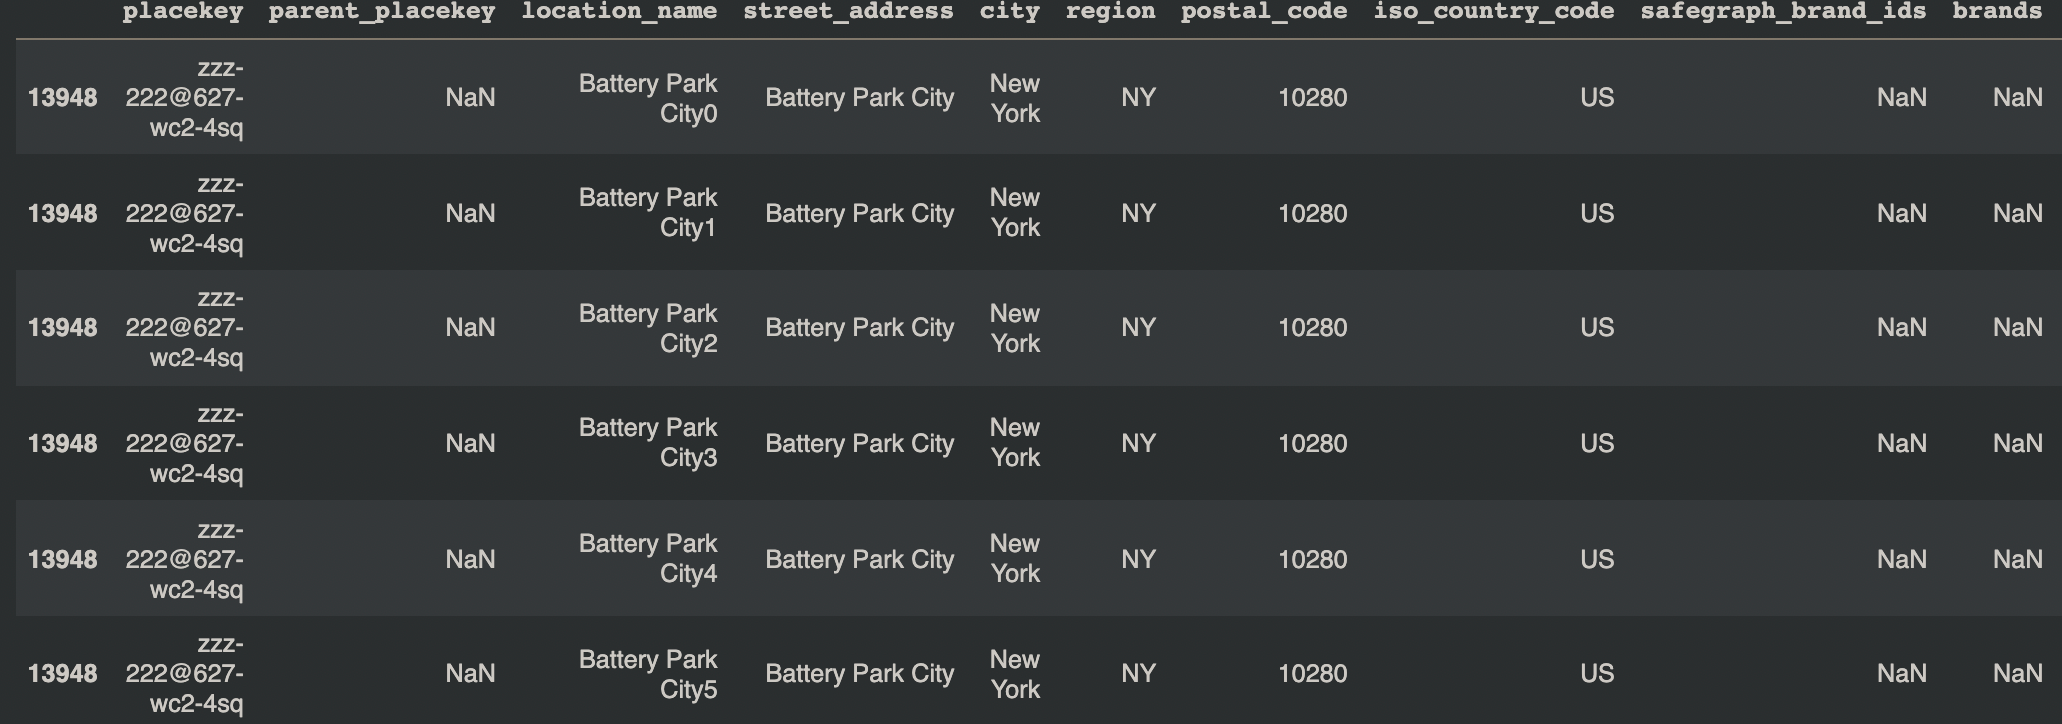Click region NY in the Battery Park City2 row
The height and width of the screenshot is (724, 2062).
pos(1139,328)
